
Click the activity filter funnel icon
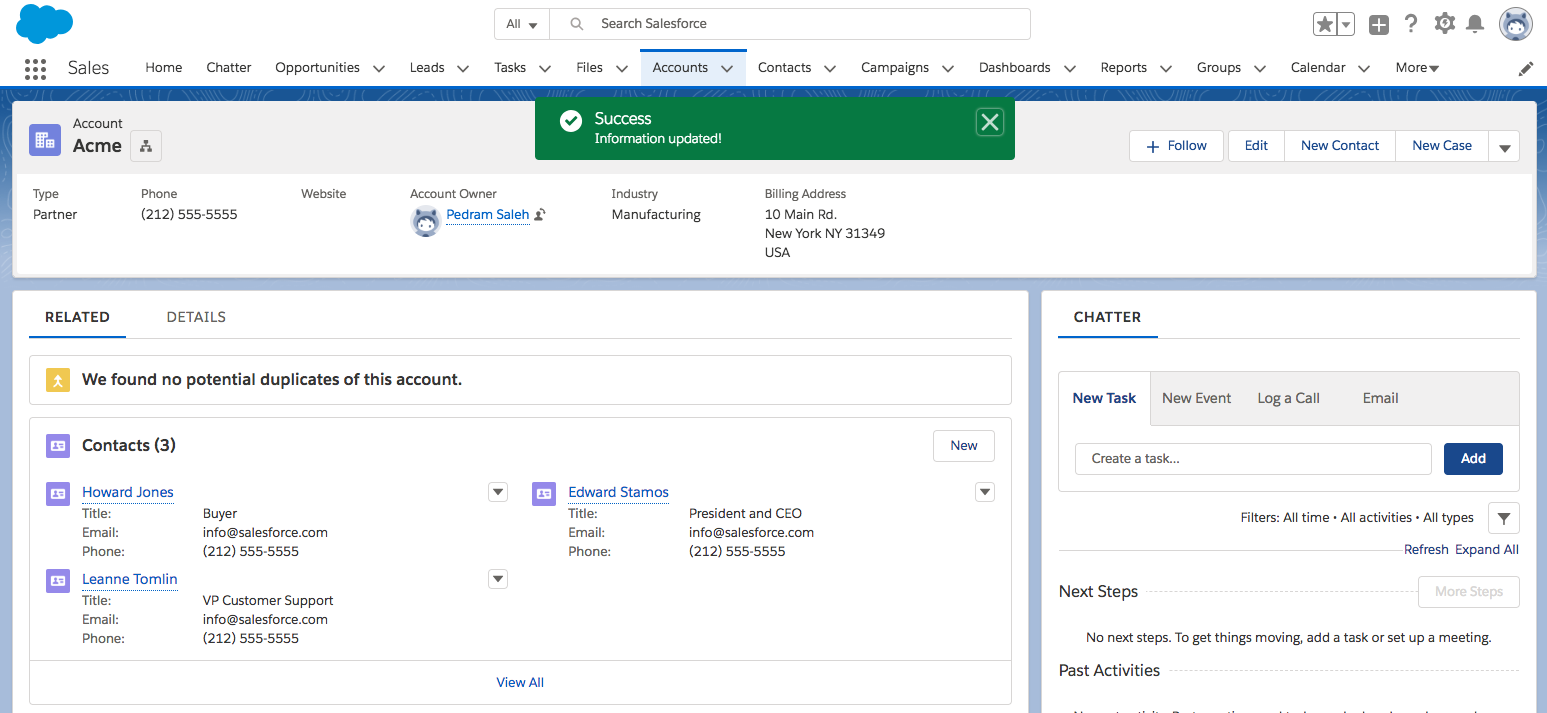(x=1503, y=518)
